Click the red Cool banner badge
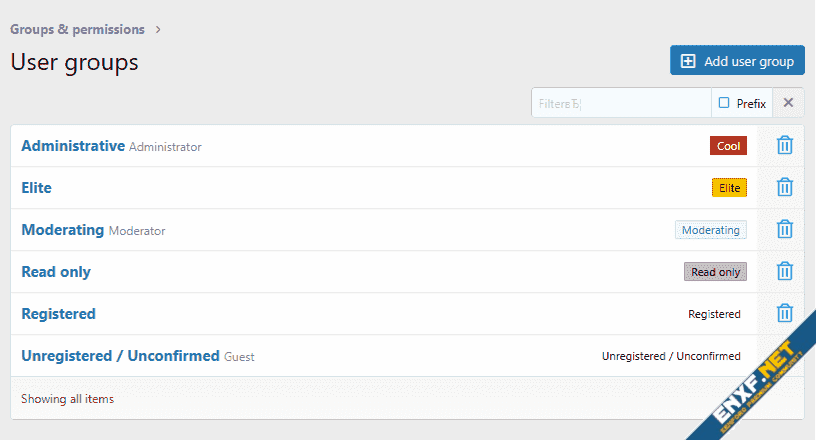The width and height of the screenshot is (816, 440). 729,146
